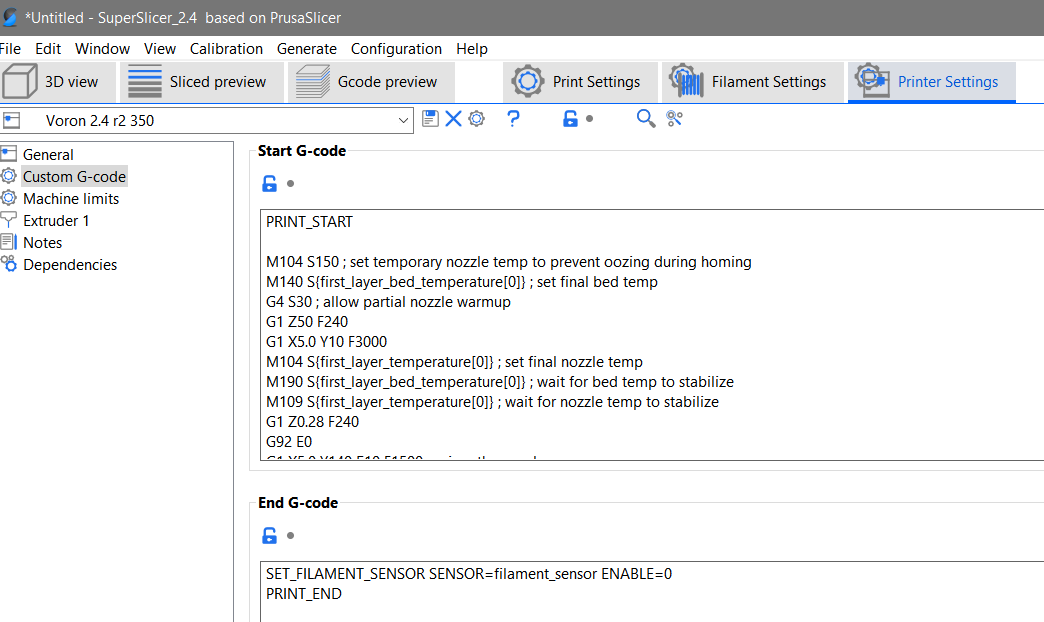This screenshot has width=1044, height=622.
Task: Click the Gcode preview stacked sheets icon
Action: 313,81
